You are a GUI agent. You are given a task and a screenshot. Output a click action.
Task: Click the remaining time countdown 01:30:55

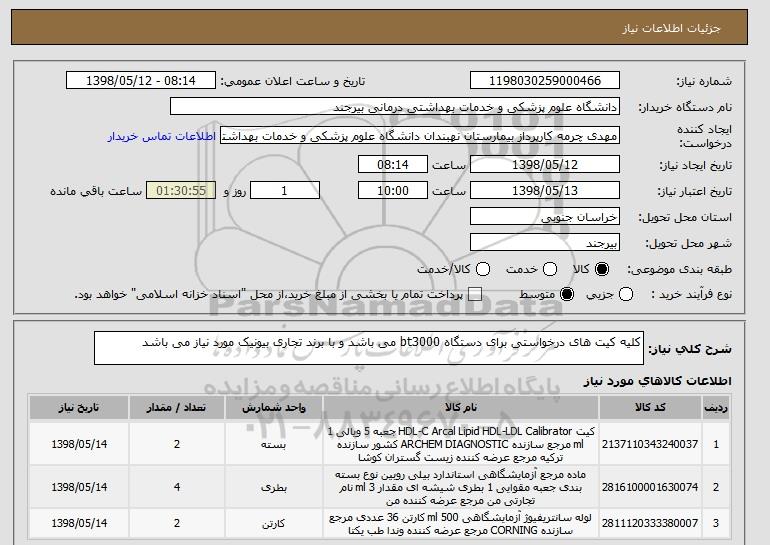pos(181,191)
